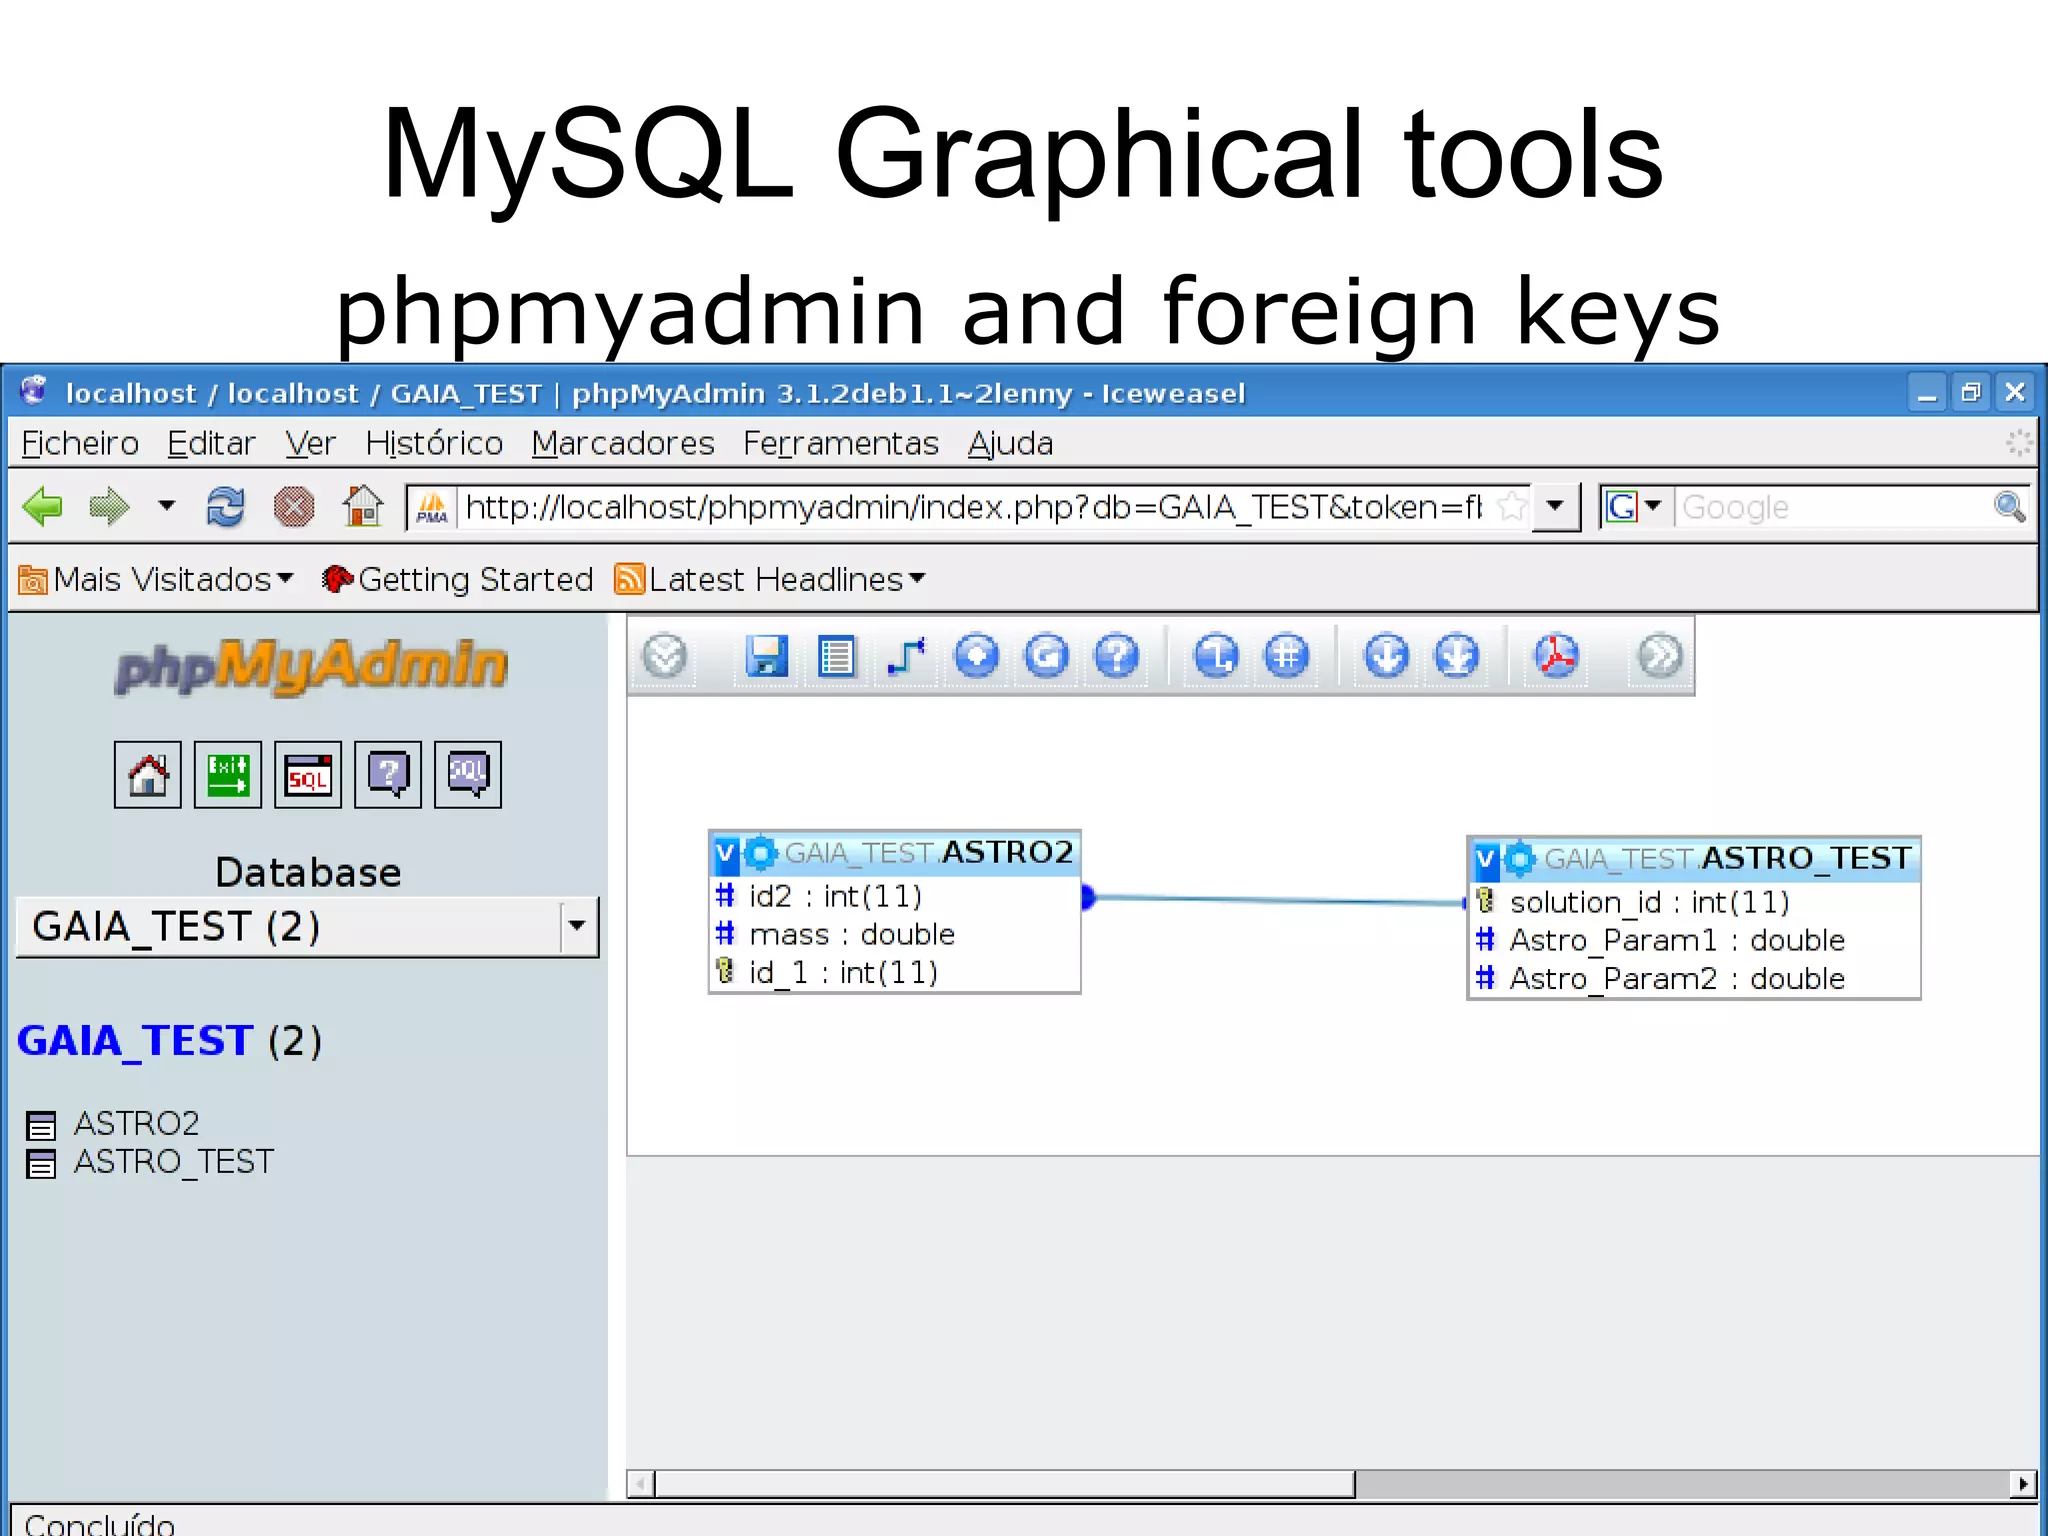This screenshot has width=2048, height=1536.
Task: Reload the page with the refresh icon
Action: pyautogui.click(x=226, y=507)
